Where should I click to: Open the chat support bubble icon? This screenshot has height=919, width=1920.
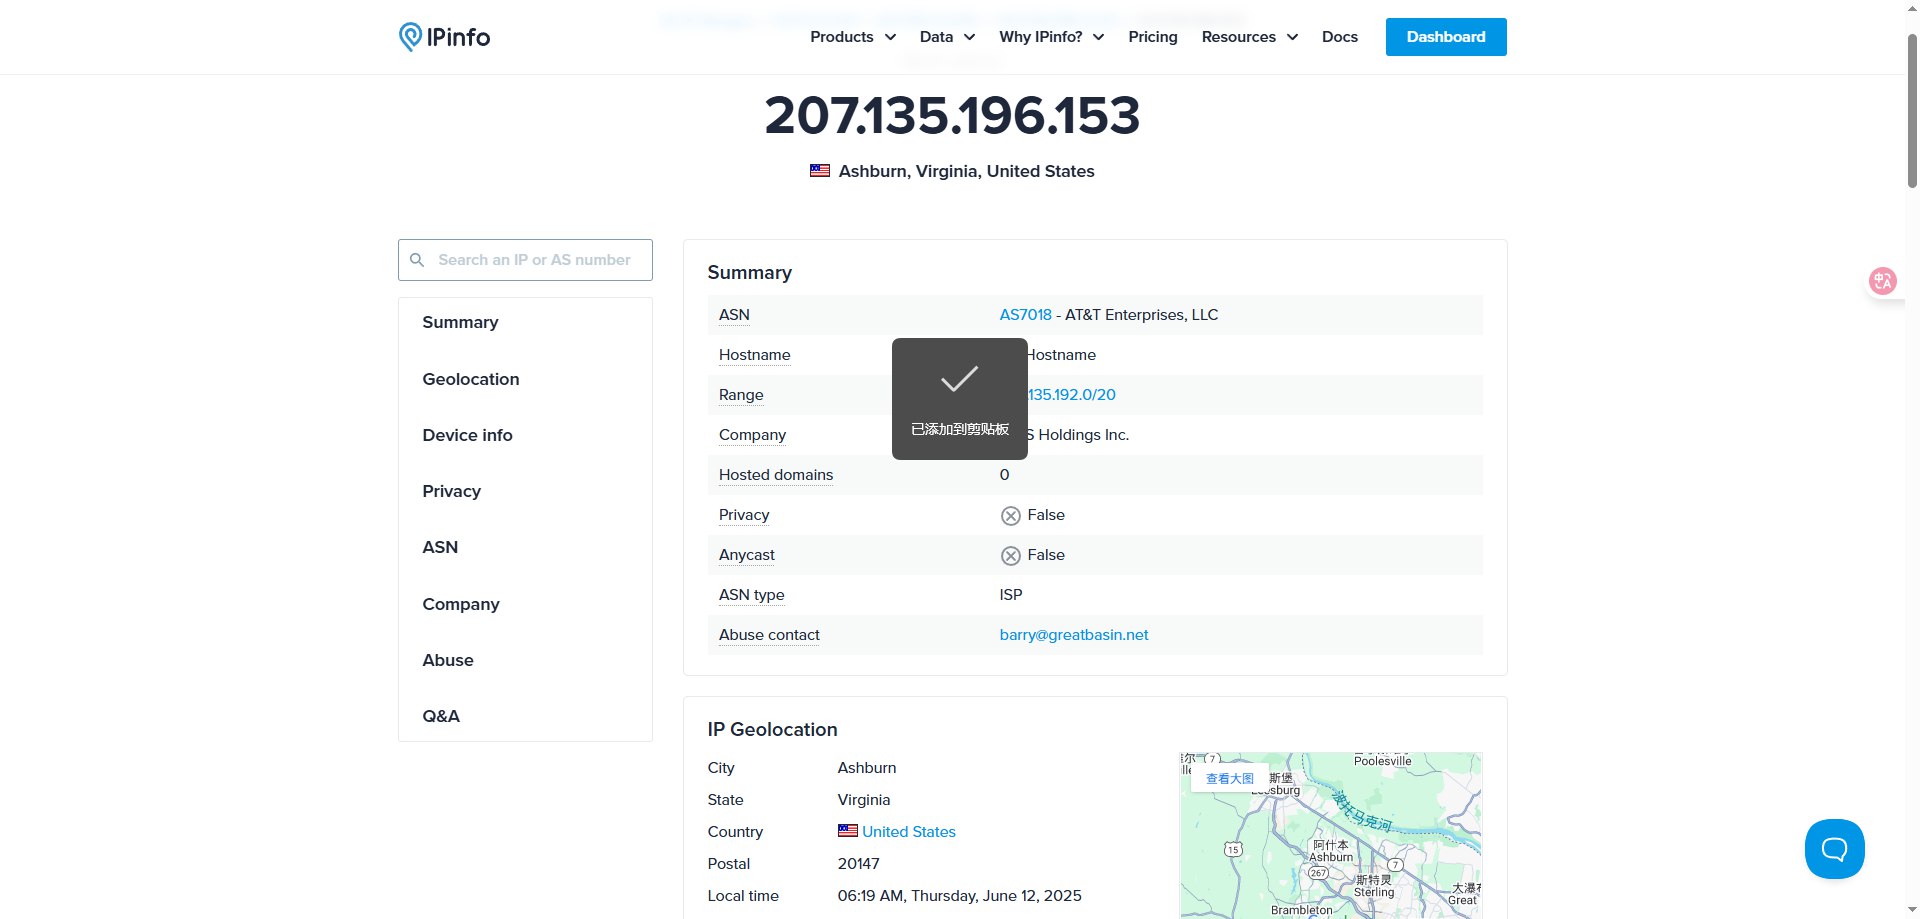[1834, 849]
